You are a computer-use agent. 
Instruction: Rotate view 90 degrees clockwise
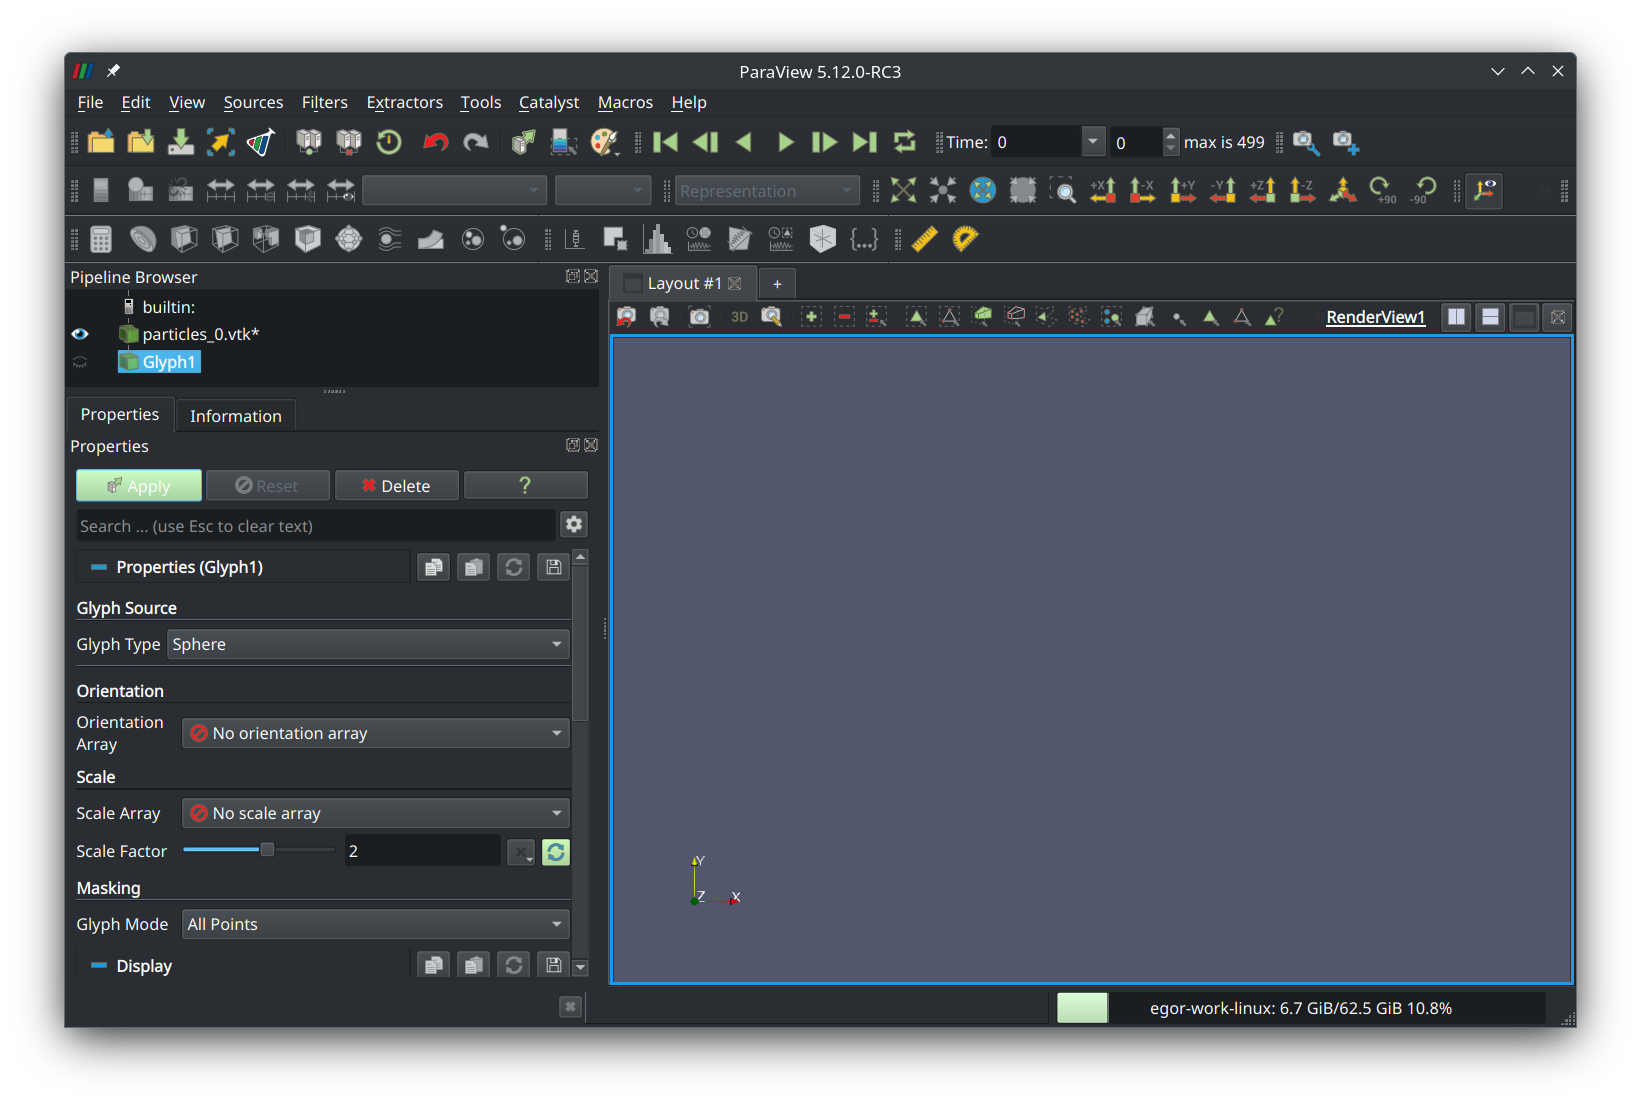[x=1382, y=190]
